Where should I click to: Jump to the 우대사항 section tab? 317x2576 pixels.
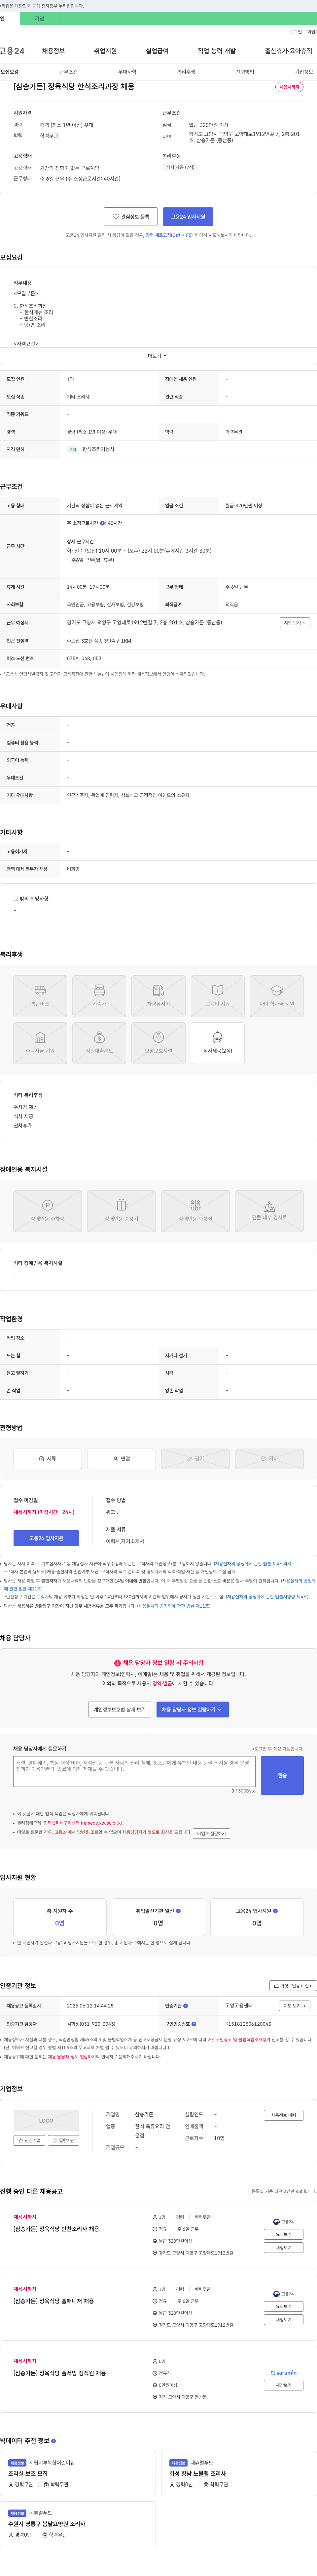pyautogui.click(x=127, y=72)
